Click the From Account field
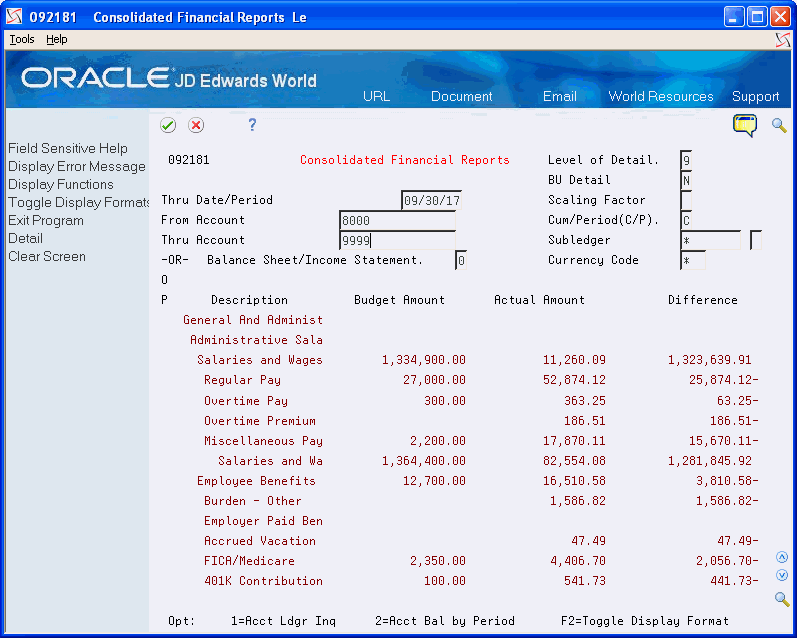This screenshot has width=797, height=638. click(x=397, y=220)
